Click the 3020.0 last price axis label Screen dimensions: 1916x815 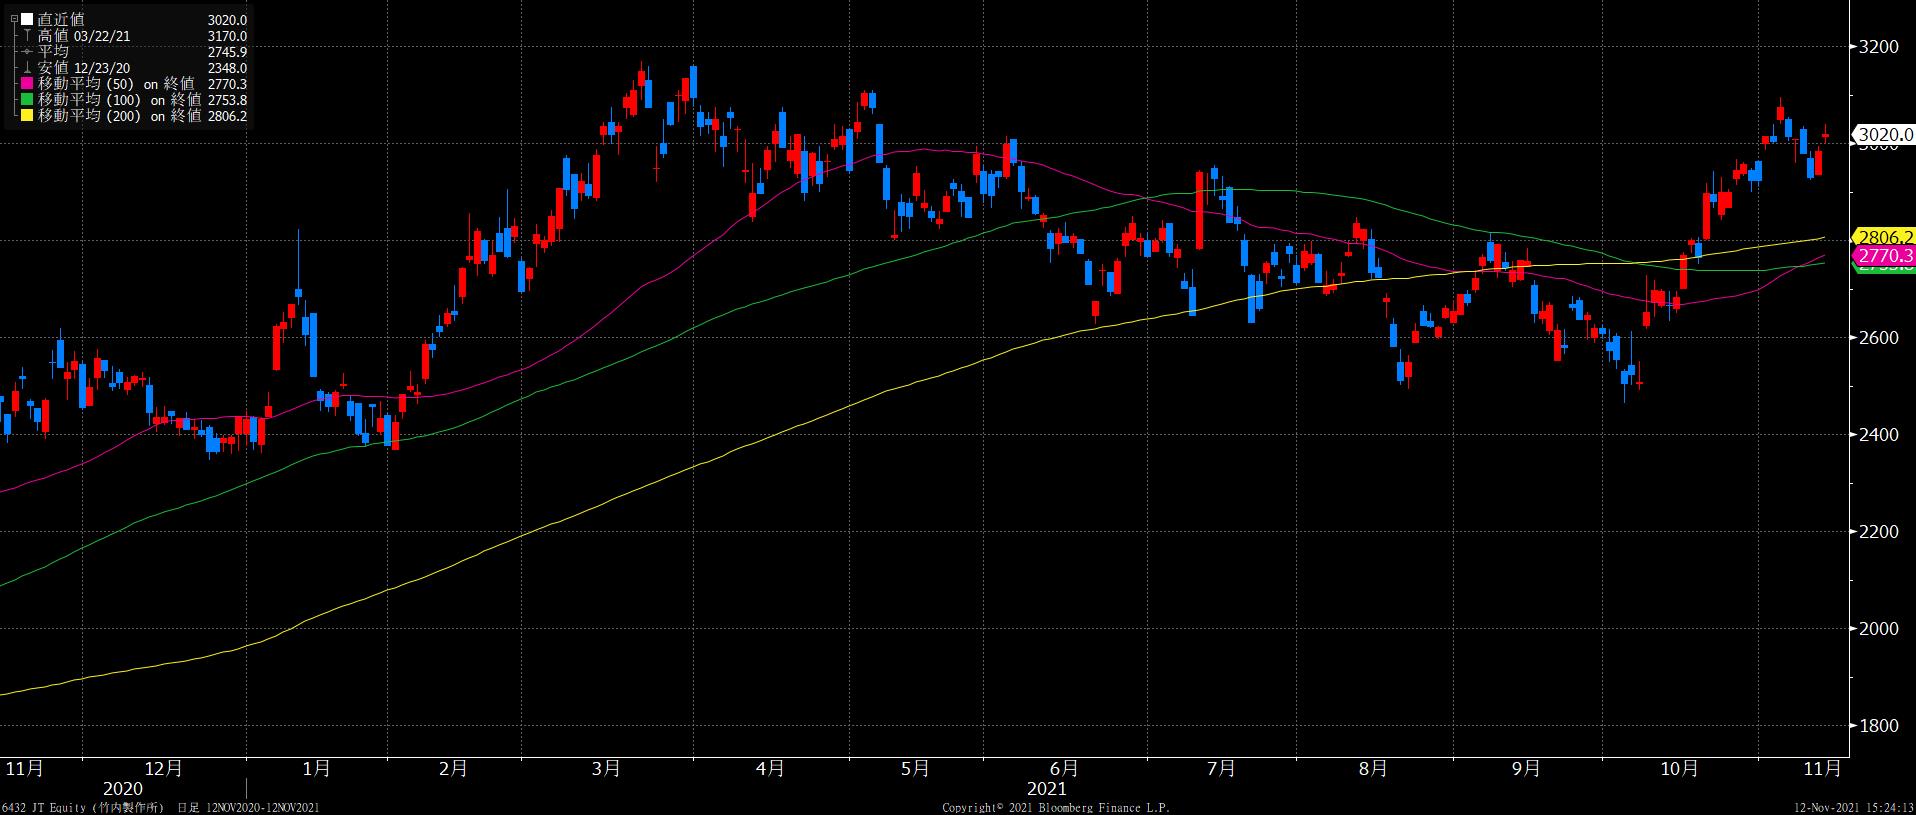tap(1882, 134)
